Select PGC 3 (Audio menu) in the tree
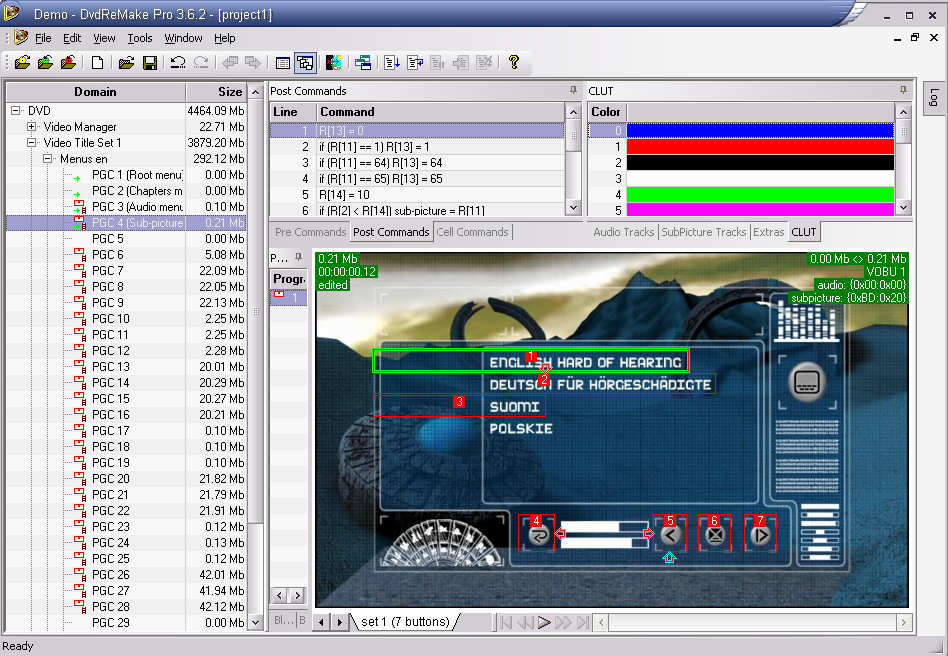Screen dimensions: 948x656 pos(137,207)
